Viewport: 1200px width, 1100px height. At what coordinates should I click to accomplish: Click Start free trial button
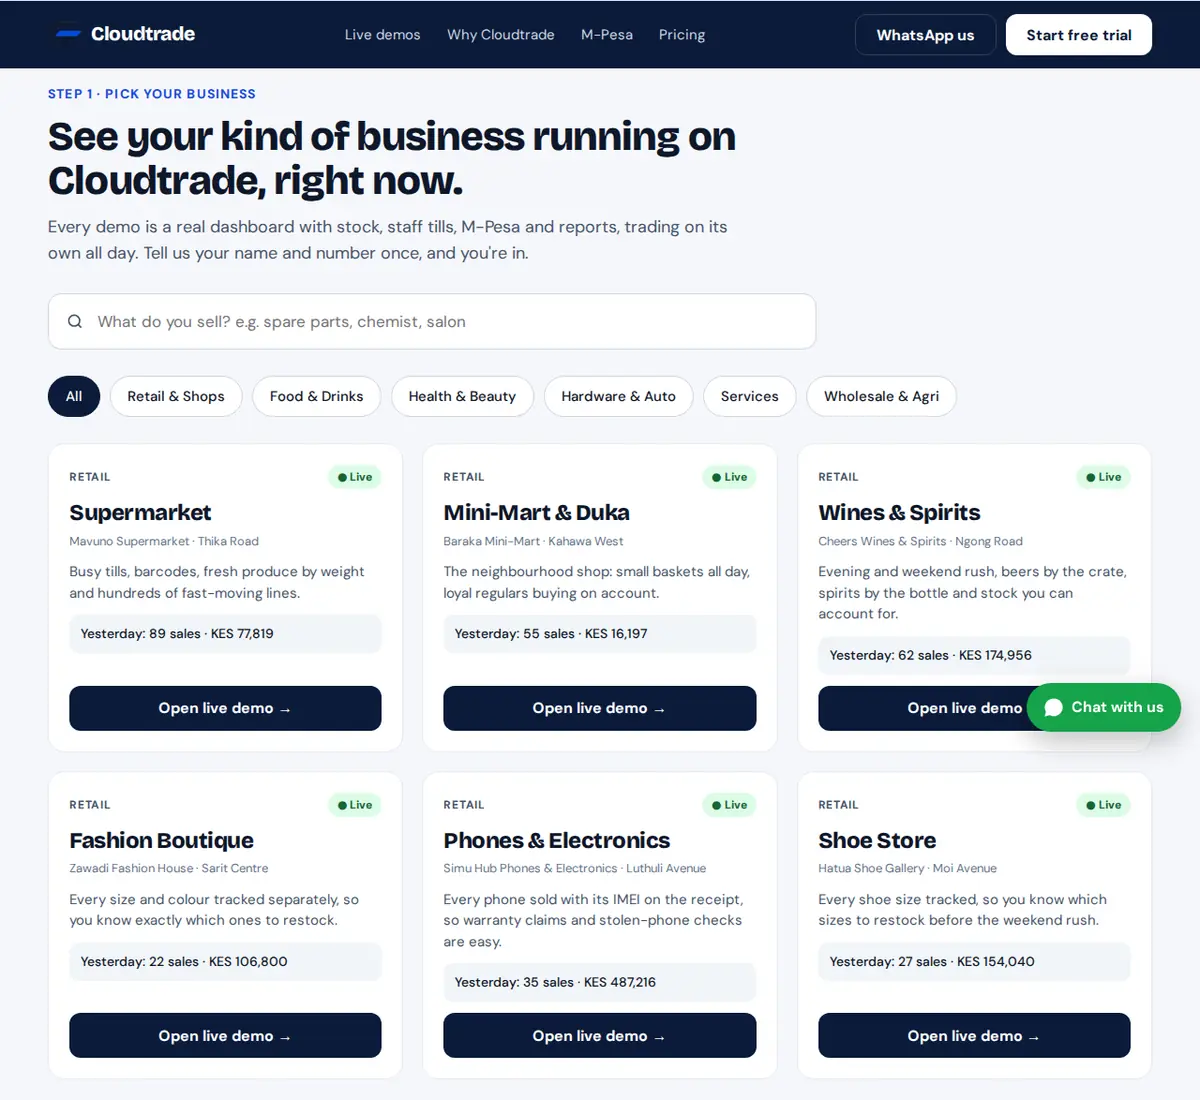coord(1079,35)
